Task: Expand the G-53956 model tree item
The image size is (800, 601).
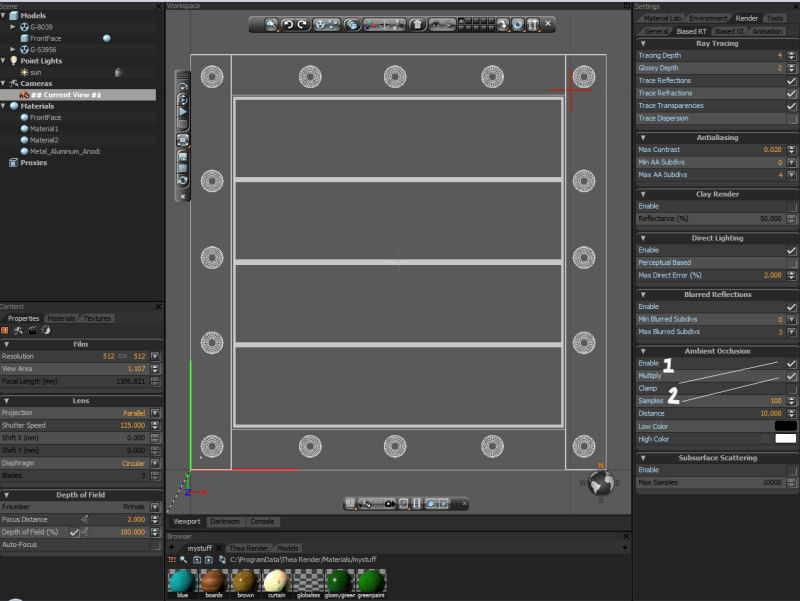Action: [x=13, y=49]
